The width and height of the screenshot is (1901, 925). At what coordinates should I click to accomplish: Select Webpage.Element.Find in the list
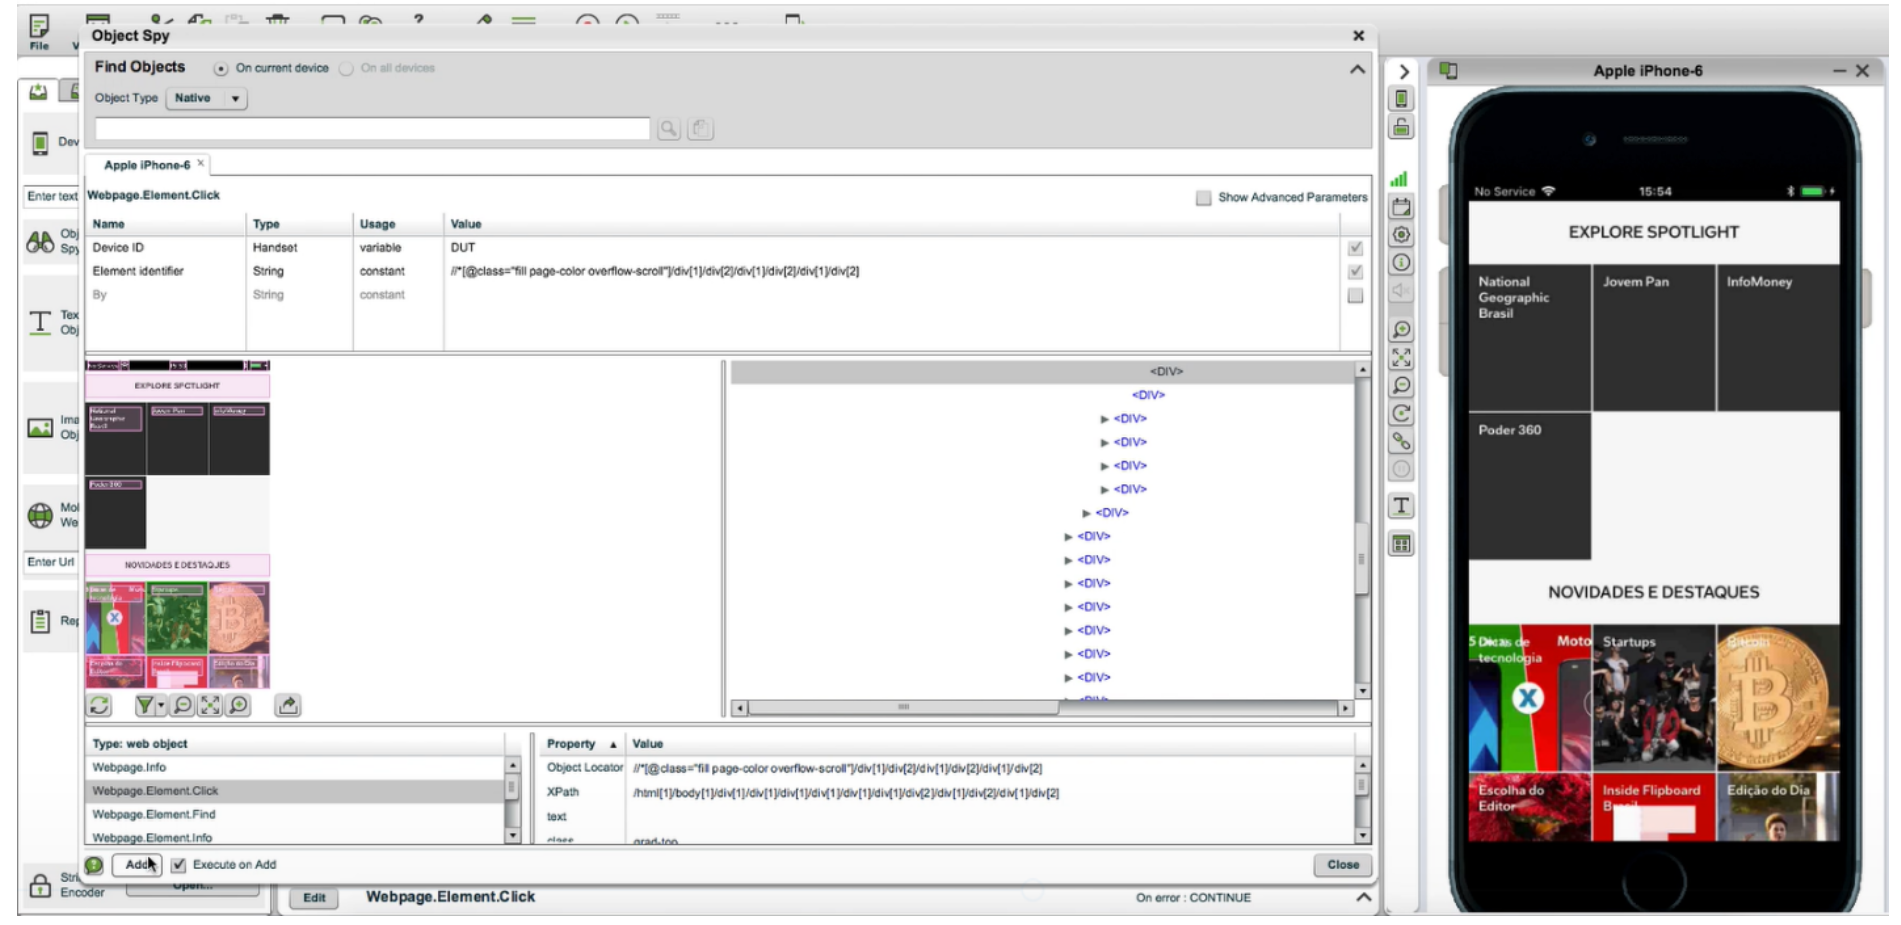coord(154,814)
